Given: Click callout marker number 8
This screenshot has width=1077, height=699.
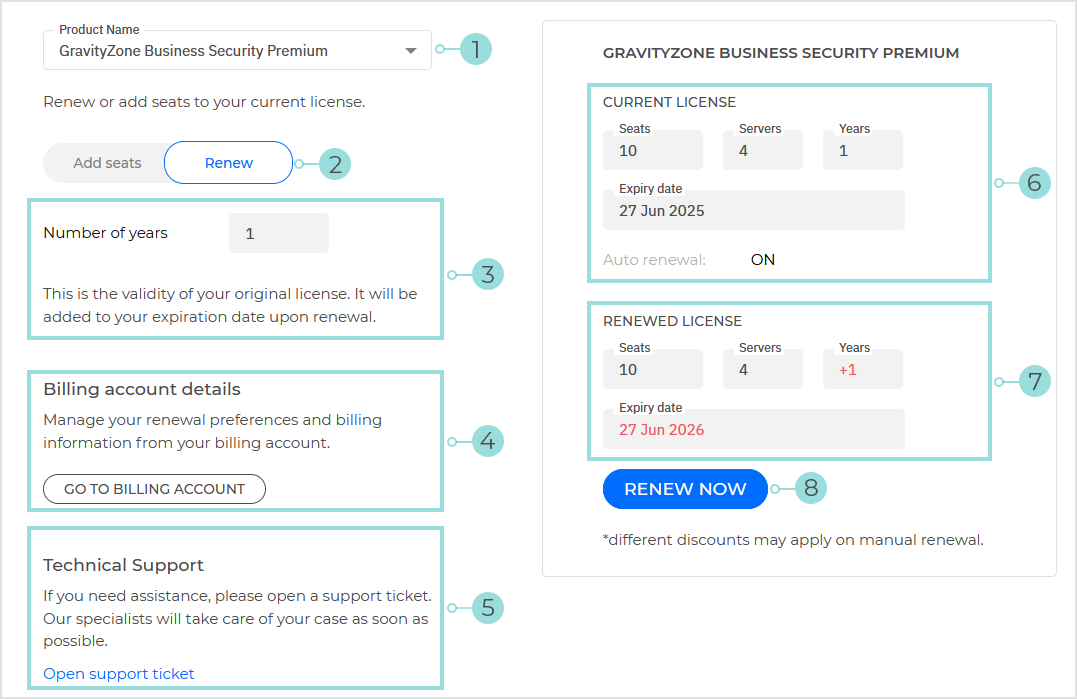Looking at the screenshot, I should click(811, 489).
